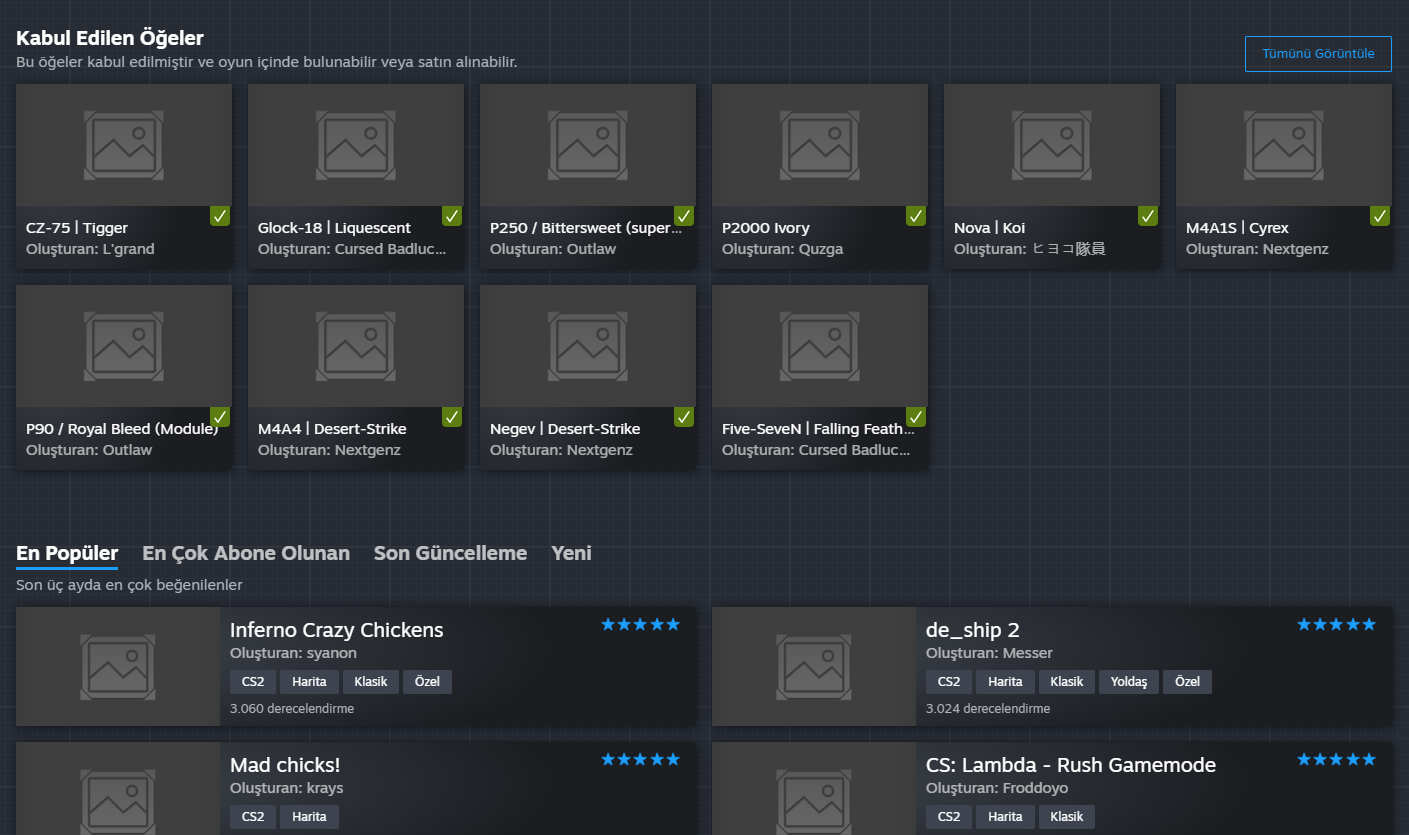
Task: Open the Glock-18 | Liquescent item thumbnail
Action: tap(356, 145)
